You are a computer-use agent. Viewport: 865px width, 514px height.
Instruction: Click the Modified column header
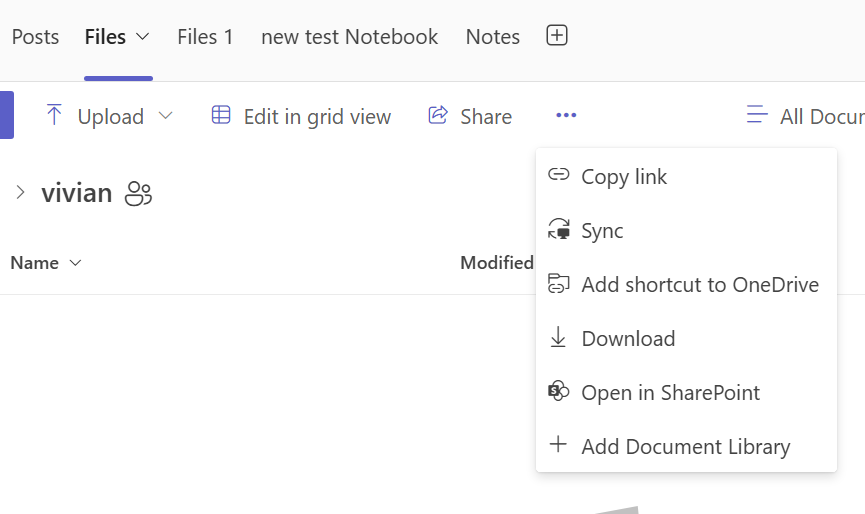(x=496, y=263)
